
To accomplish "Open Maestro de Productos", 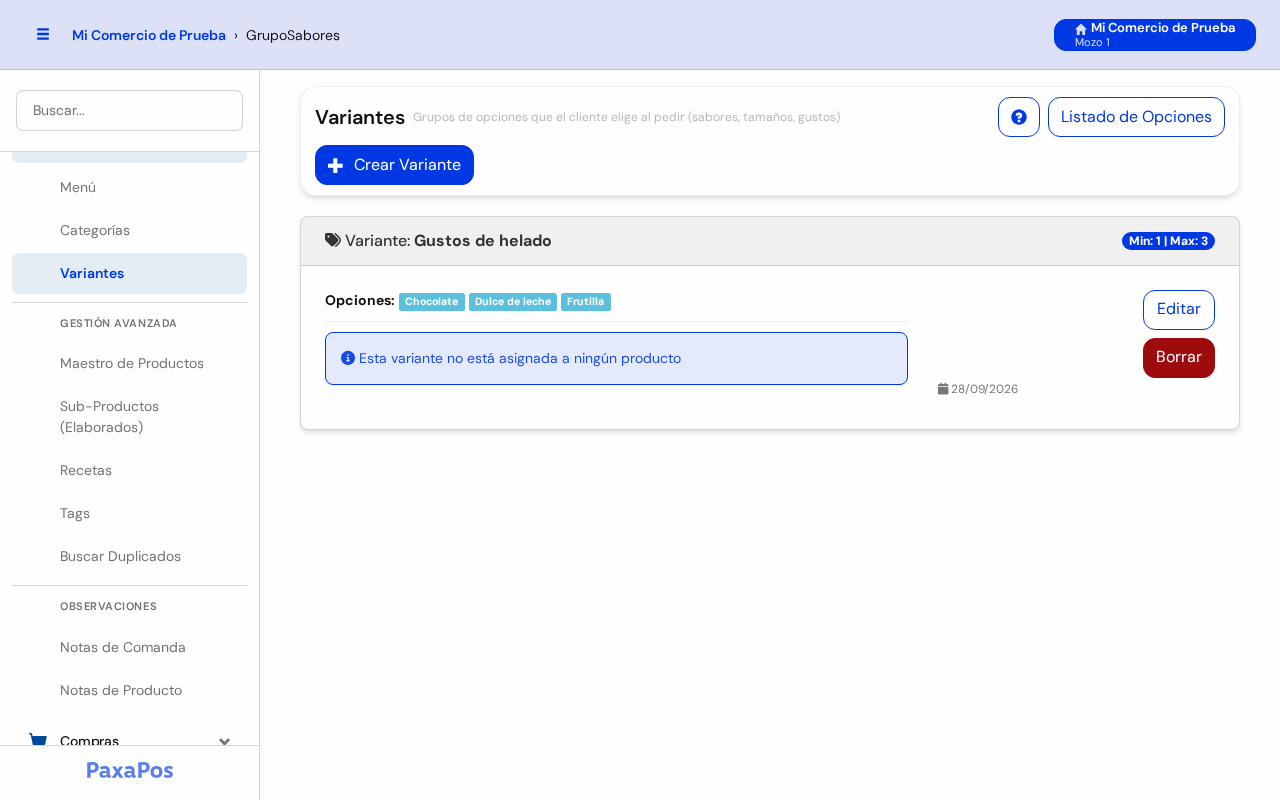I will click(129, 363).
